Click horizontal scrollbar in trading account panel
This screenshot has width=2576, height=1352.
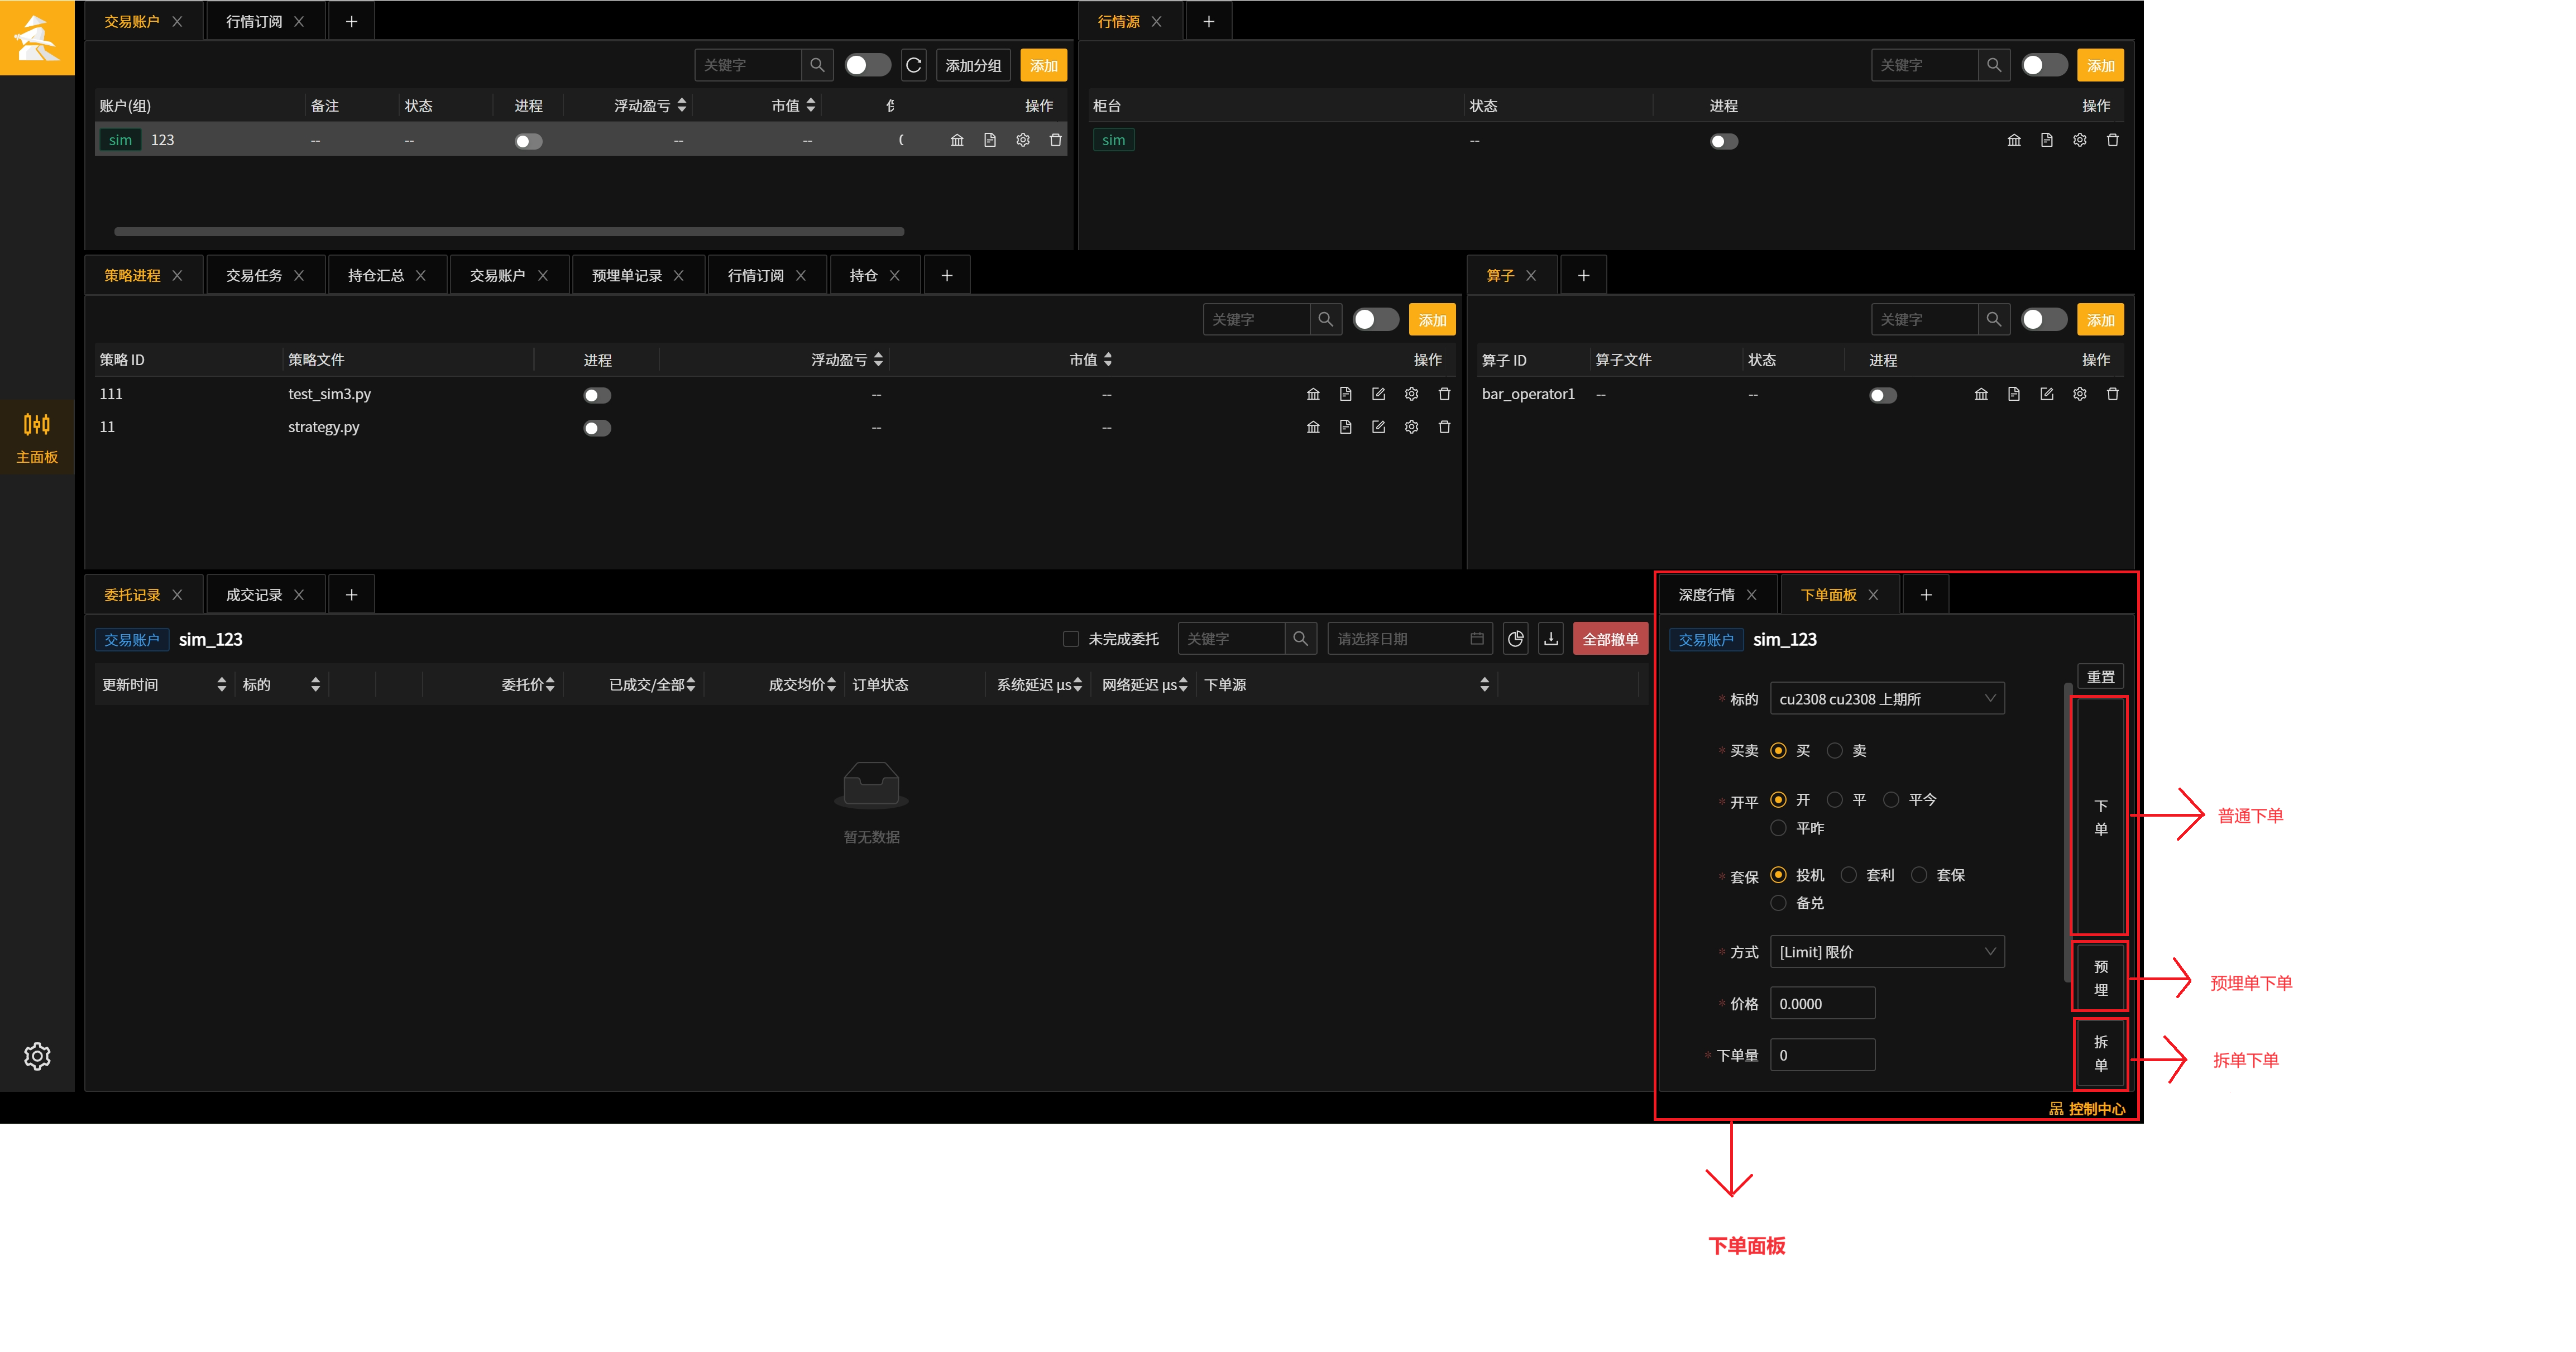coord(509,231)
